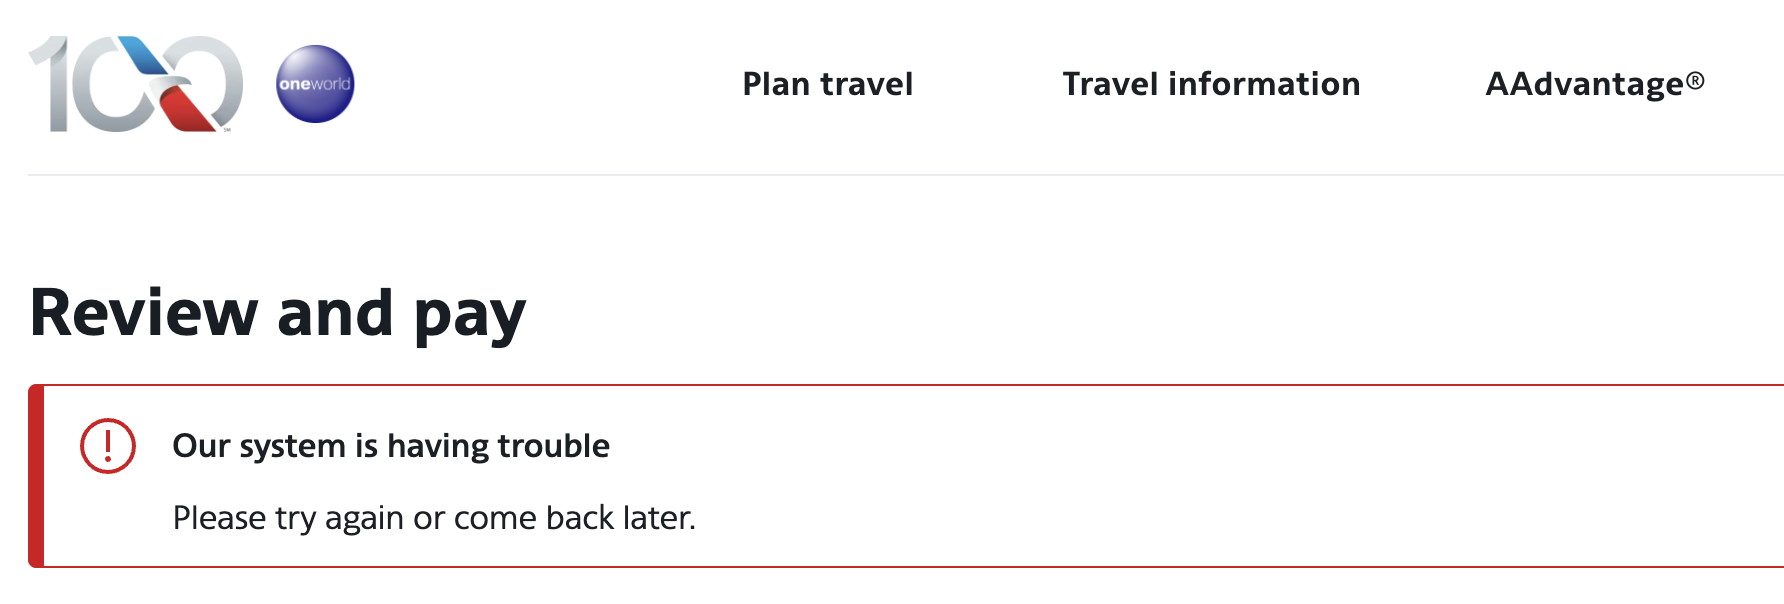The height and width of the screenshot is (604, 1784).
Task: Open the AAdvantage menu
Action: (1594, 84)
